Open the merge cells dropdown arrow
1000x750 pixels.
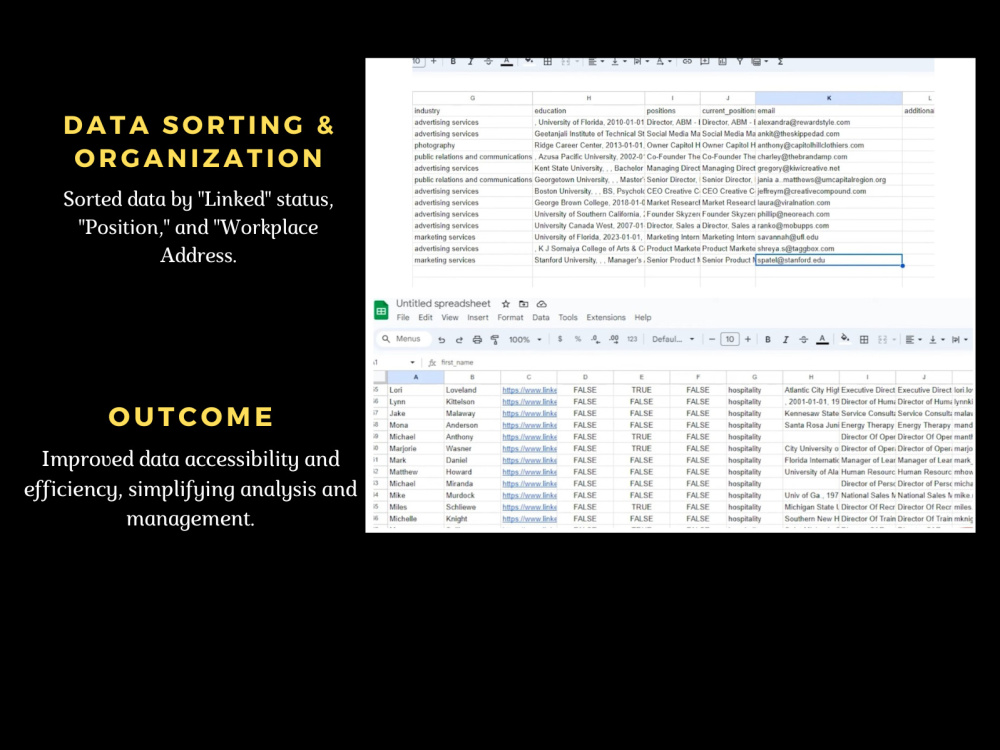tap(894, 340)
